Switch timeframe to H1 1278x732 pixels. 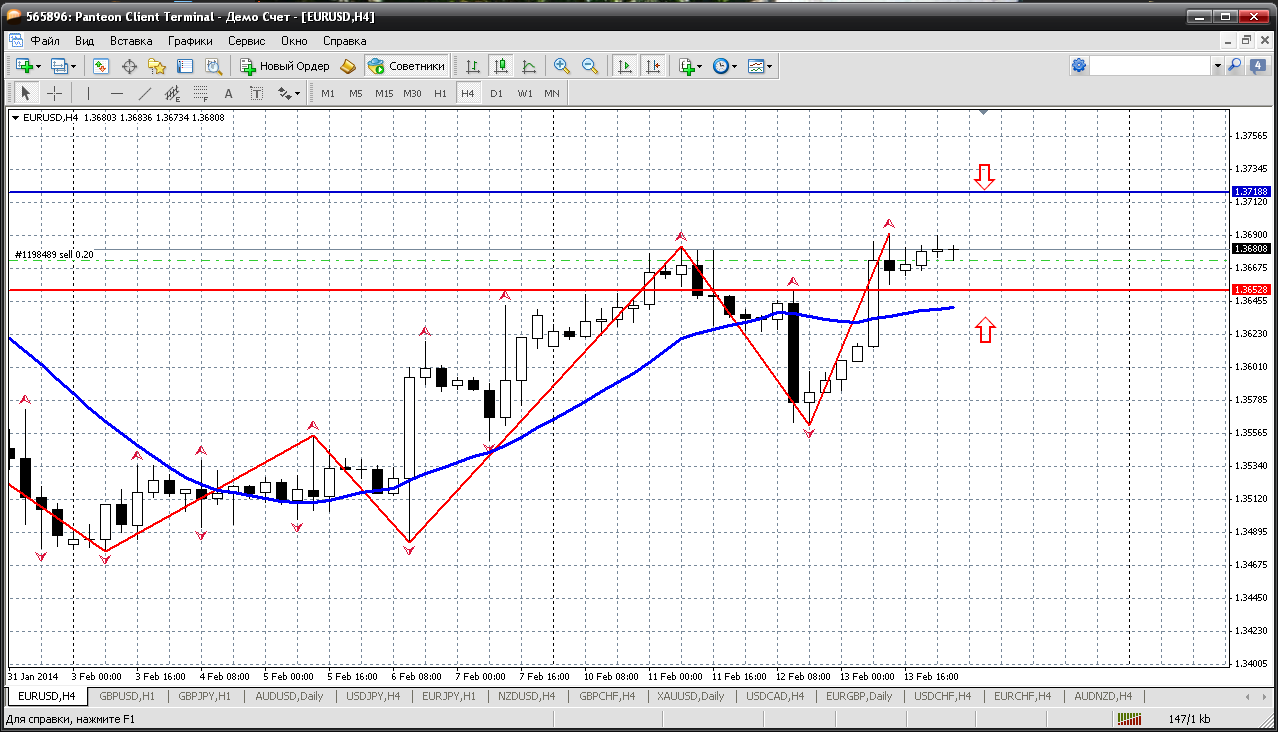pos(440,93)
